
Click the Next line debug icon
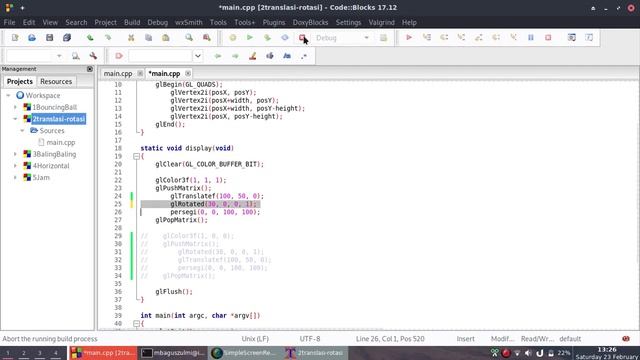tap(444, 38)
